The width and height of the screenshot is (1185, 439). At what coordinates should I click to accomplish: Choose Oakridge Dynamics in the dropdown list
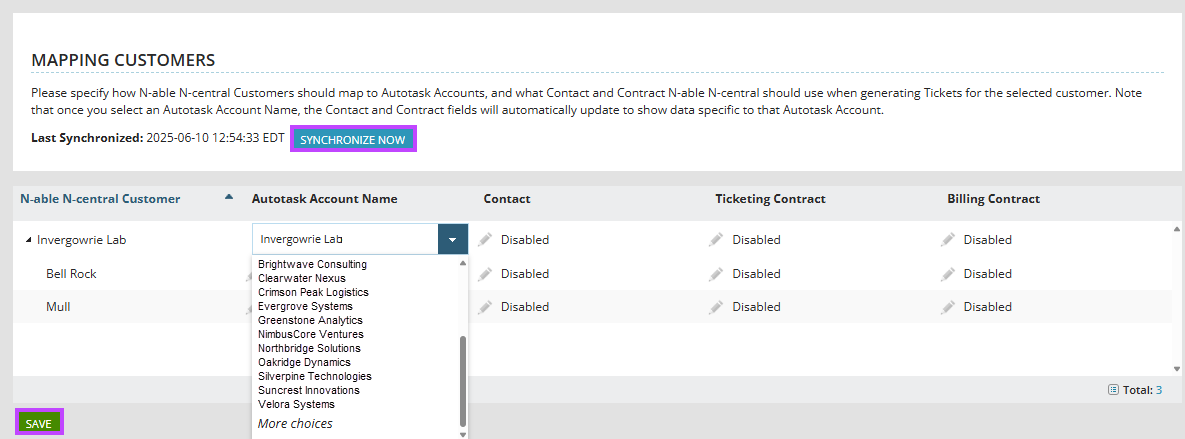(304, 362)
